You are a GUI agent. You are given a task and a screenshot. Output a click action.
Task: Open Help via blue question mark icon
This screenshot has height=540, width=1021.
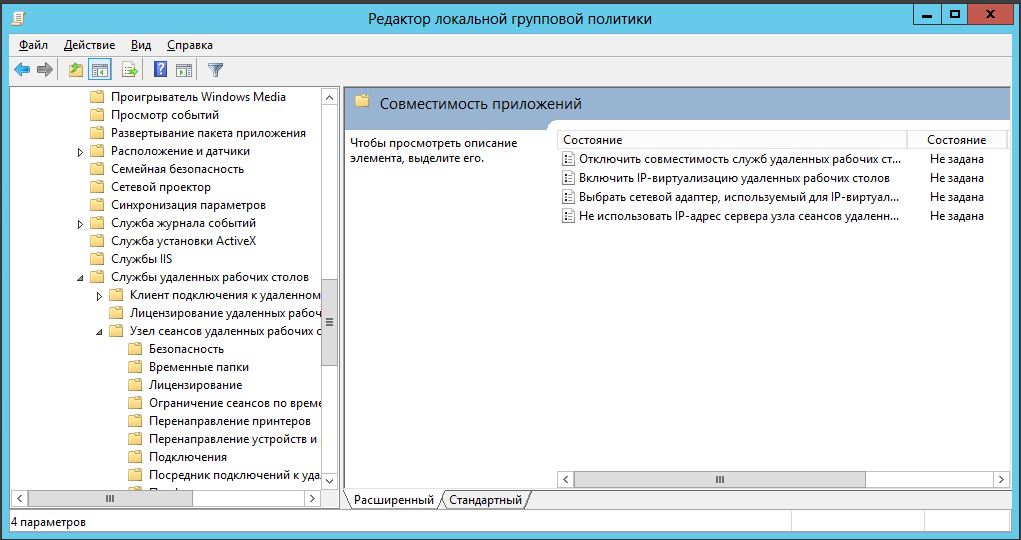(160, 70)
